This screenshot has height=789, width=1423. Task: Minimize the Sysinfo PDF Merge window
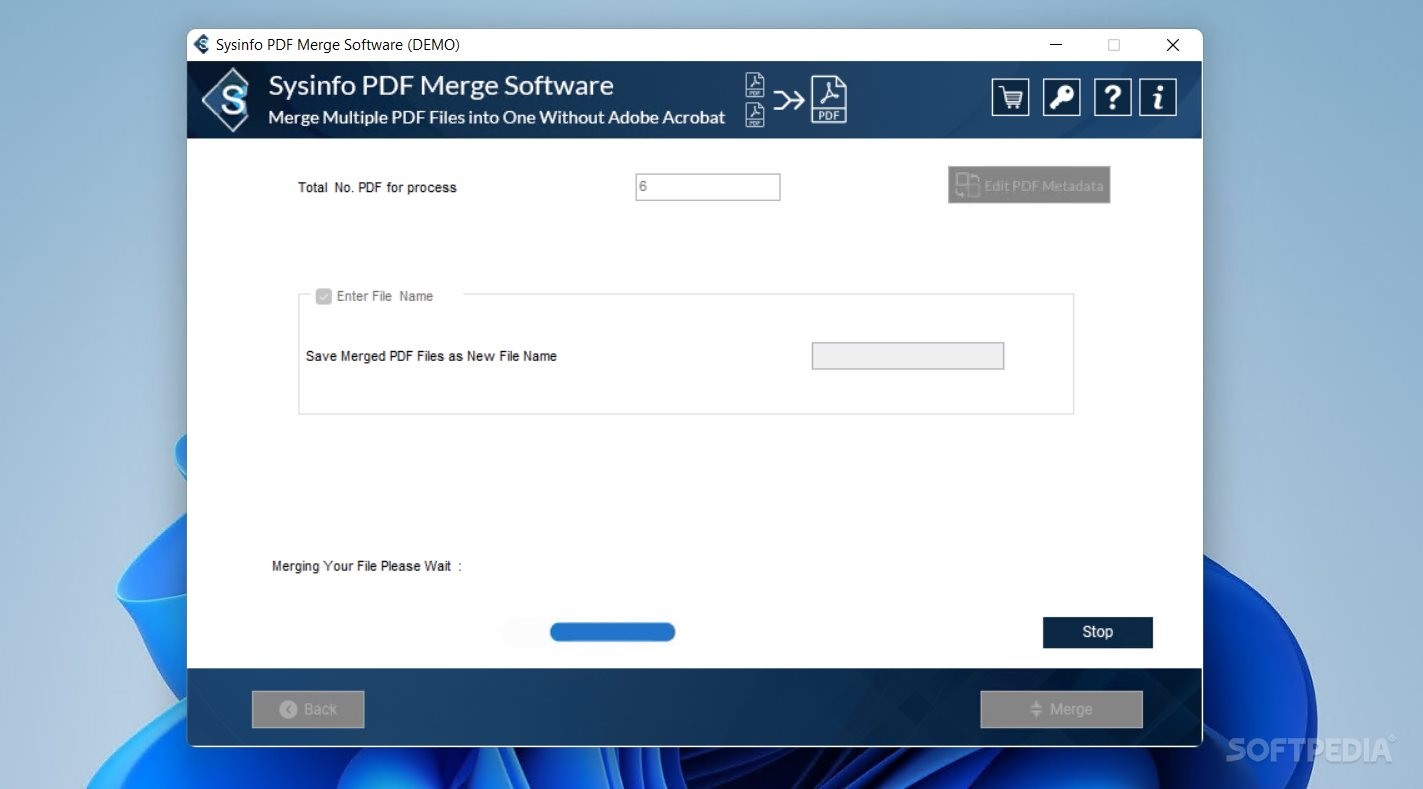[x=1056, y=45]
